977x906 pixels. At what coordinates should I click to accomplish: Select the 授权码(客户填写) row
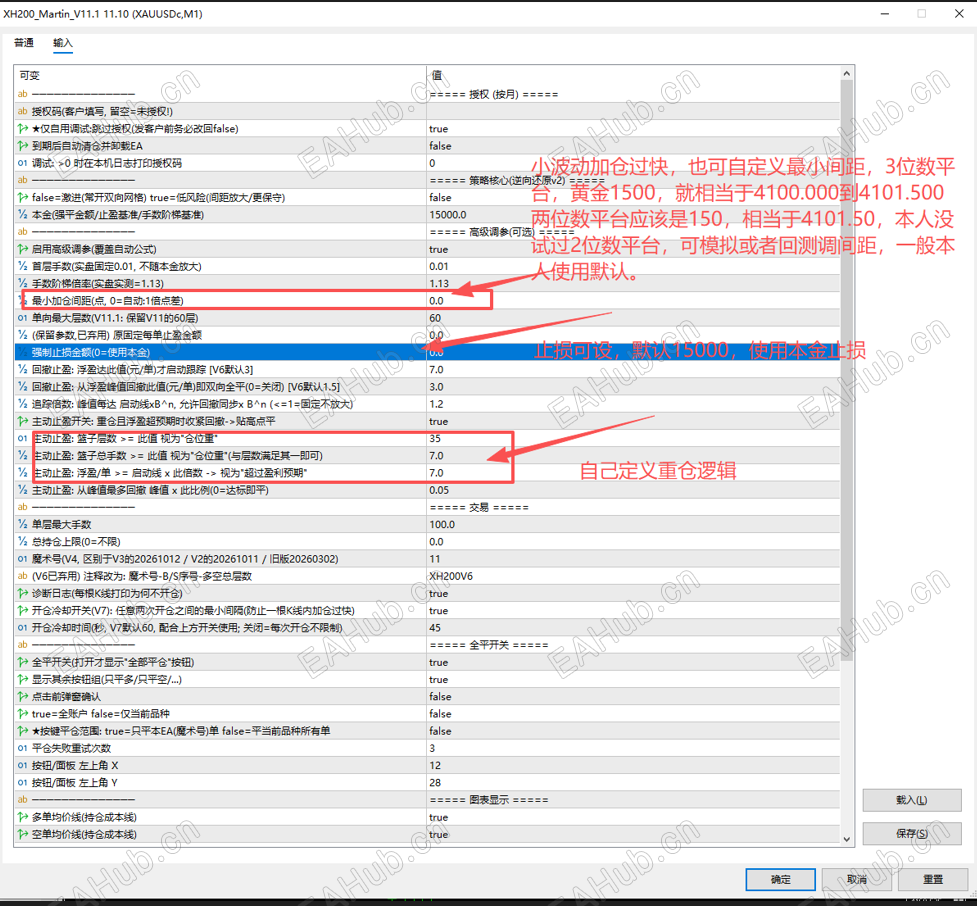(427, 112)
